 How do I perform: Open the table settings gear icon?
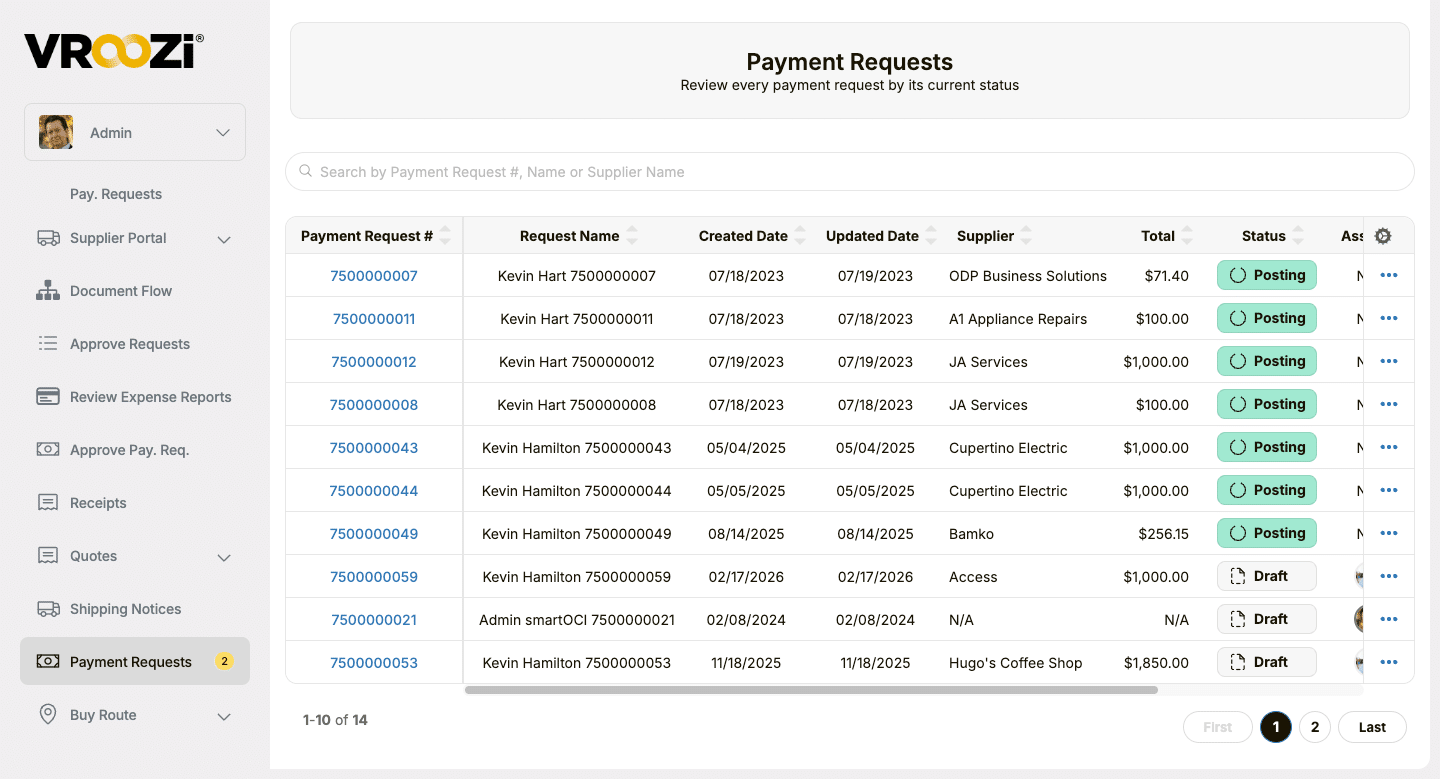coord(1383,236)
